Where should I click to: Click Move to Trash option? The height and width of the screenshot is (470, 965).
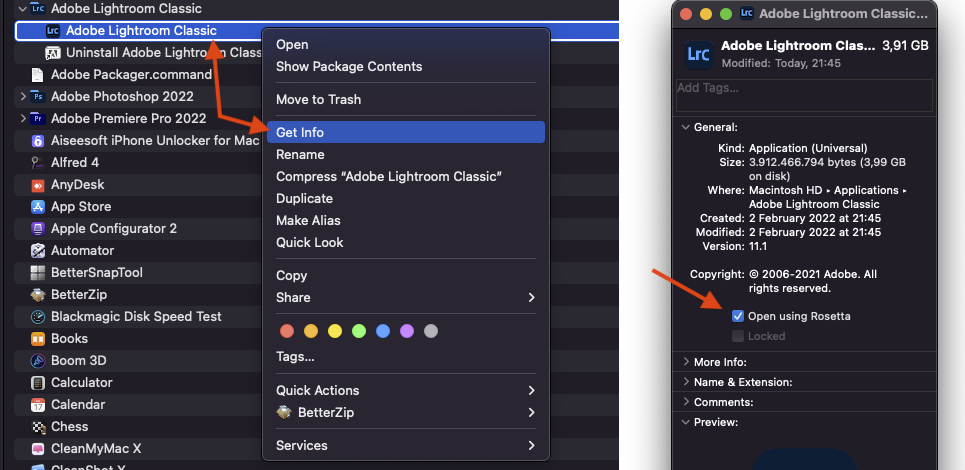point(318,100)
